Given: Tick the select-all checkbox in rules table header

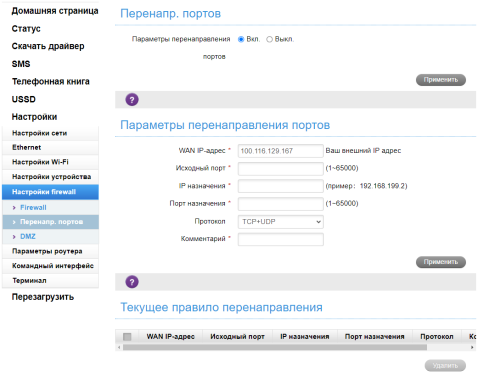Looking at the screenshot, I should tap(127, 337).
